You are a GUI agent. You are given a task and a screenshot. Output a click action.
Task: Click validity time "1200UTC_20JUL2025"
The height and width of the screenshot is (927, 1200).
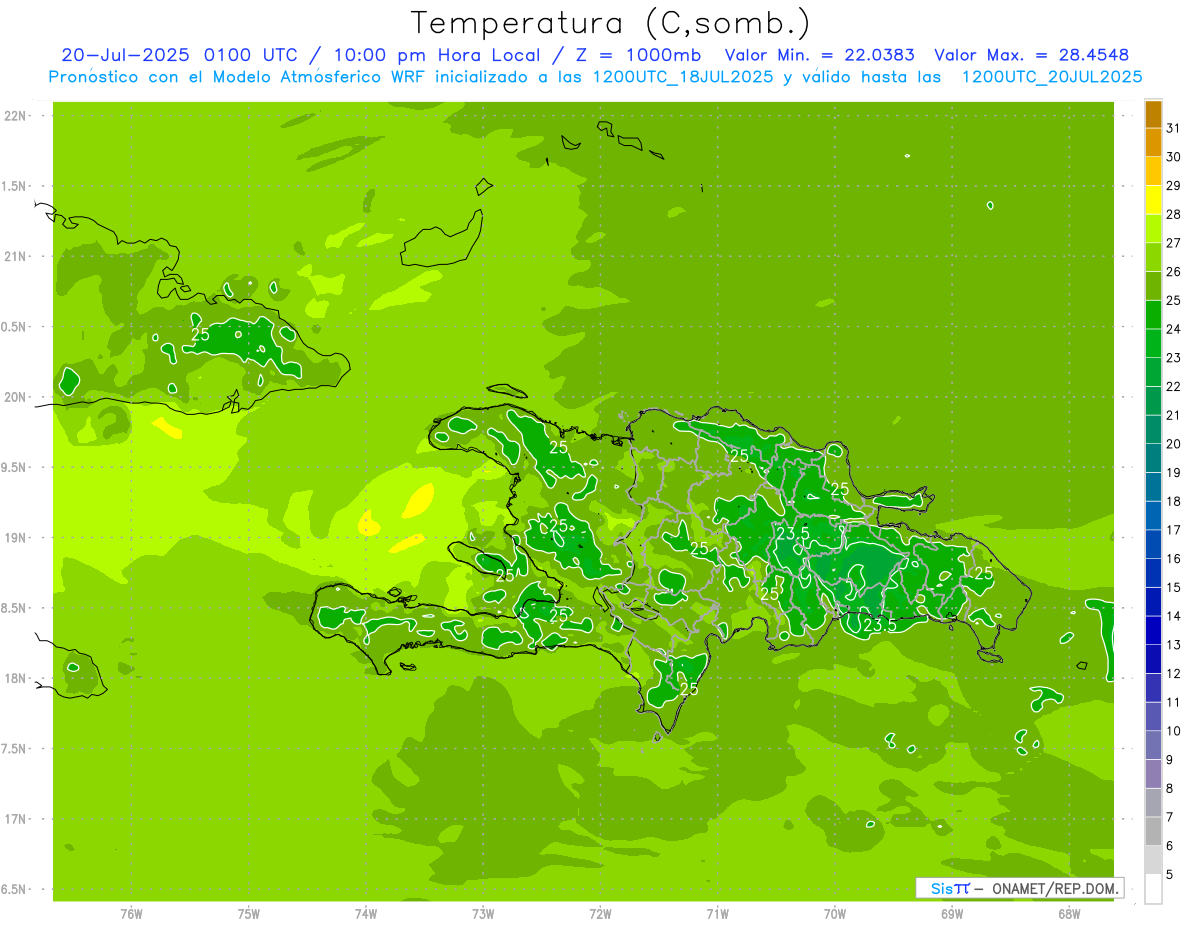(1052, 77)
